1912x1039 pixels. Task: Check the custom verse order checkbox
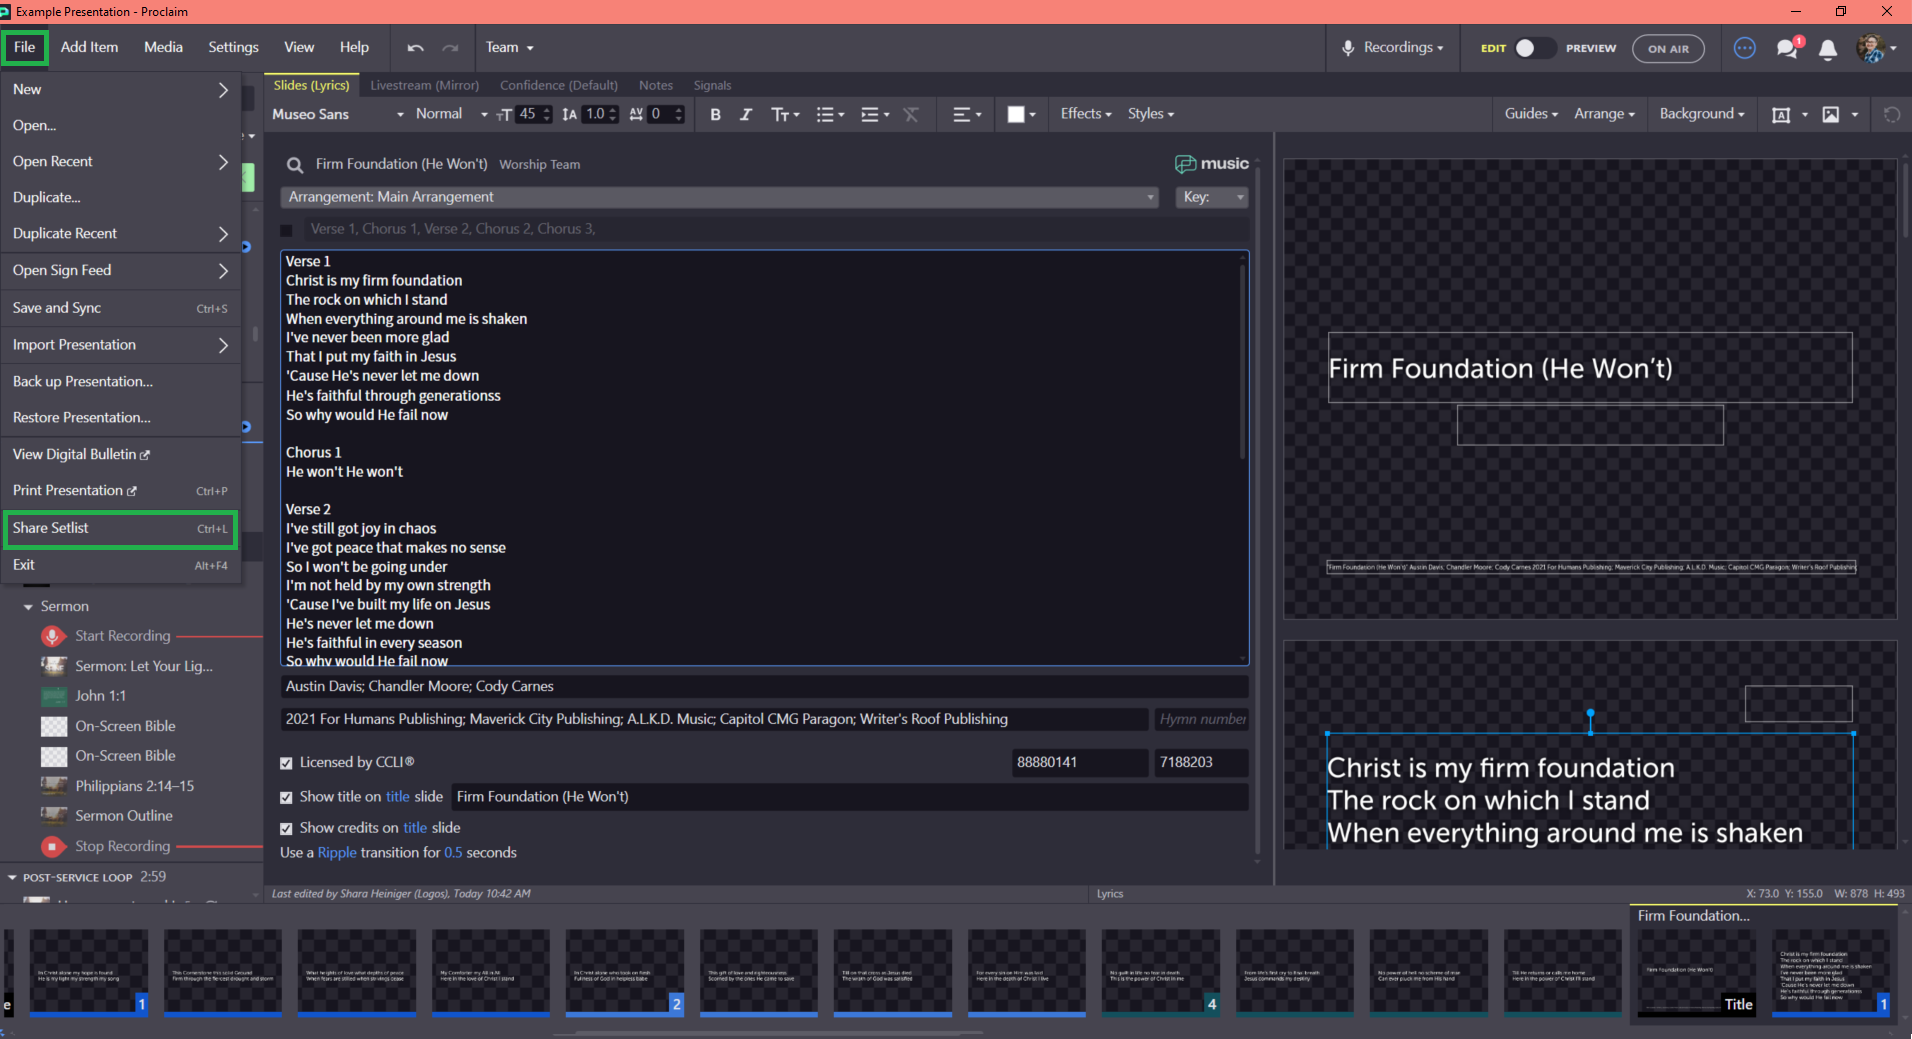tap(287, 230)
